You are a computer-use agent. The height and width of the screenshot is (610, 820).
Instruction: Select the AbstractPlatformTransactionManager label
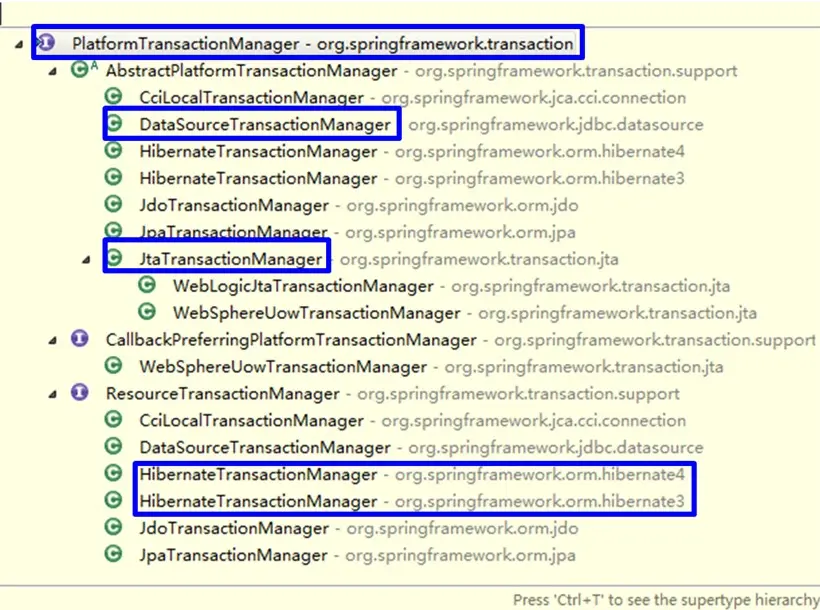click(x=252, y=71)
